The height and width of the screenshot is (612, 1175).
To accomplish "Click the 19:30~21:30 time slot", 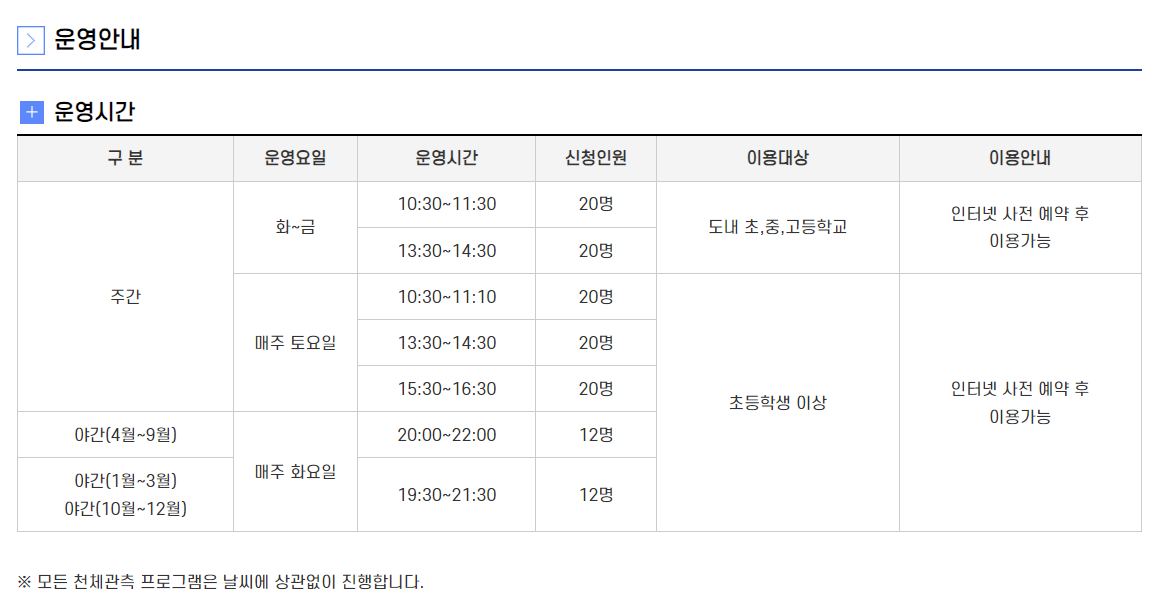I will 447,494.
